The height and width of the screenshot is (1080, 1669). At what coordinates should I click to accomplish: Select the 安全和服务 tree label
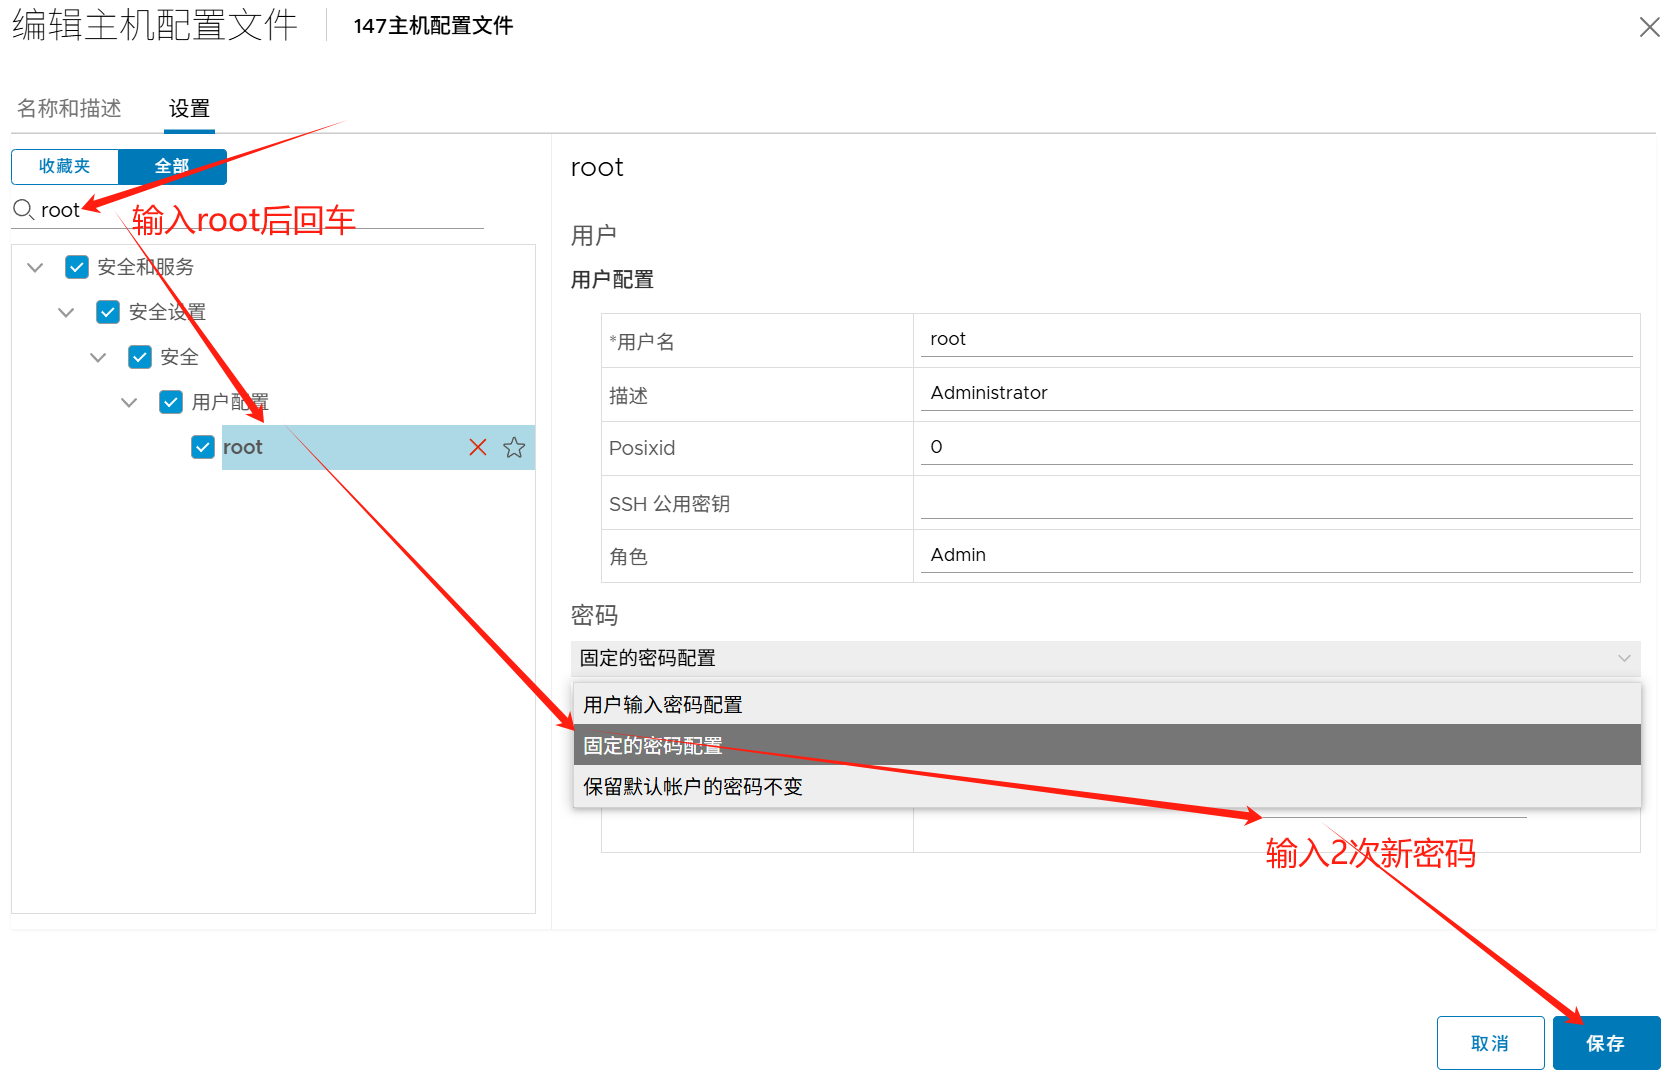[146, 267]
